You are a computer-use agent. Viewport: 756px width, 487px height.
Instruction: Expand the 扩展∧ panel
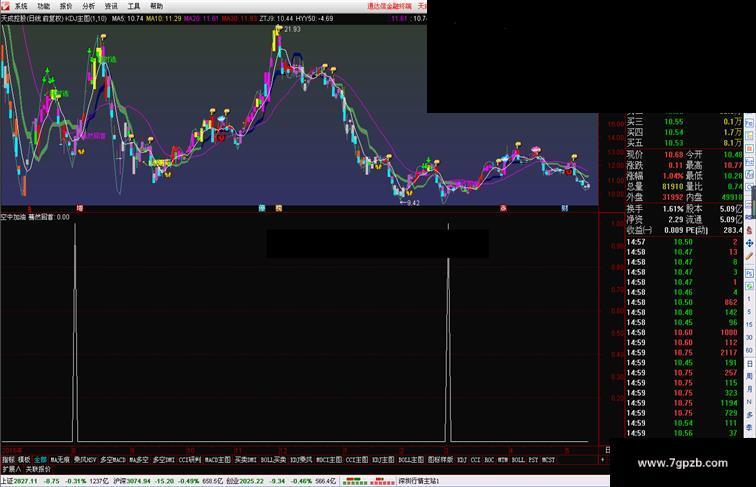pyautogui.click(x=12, y=469)
